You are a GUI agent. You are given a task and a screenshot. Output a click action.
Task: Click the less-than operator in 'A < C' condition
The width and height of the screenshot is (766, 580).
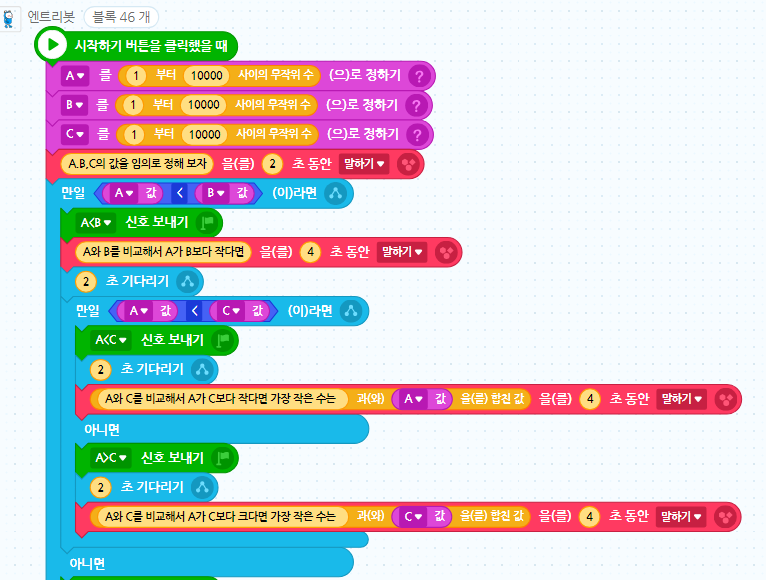point(195,311)
